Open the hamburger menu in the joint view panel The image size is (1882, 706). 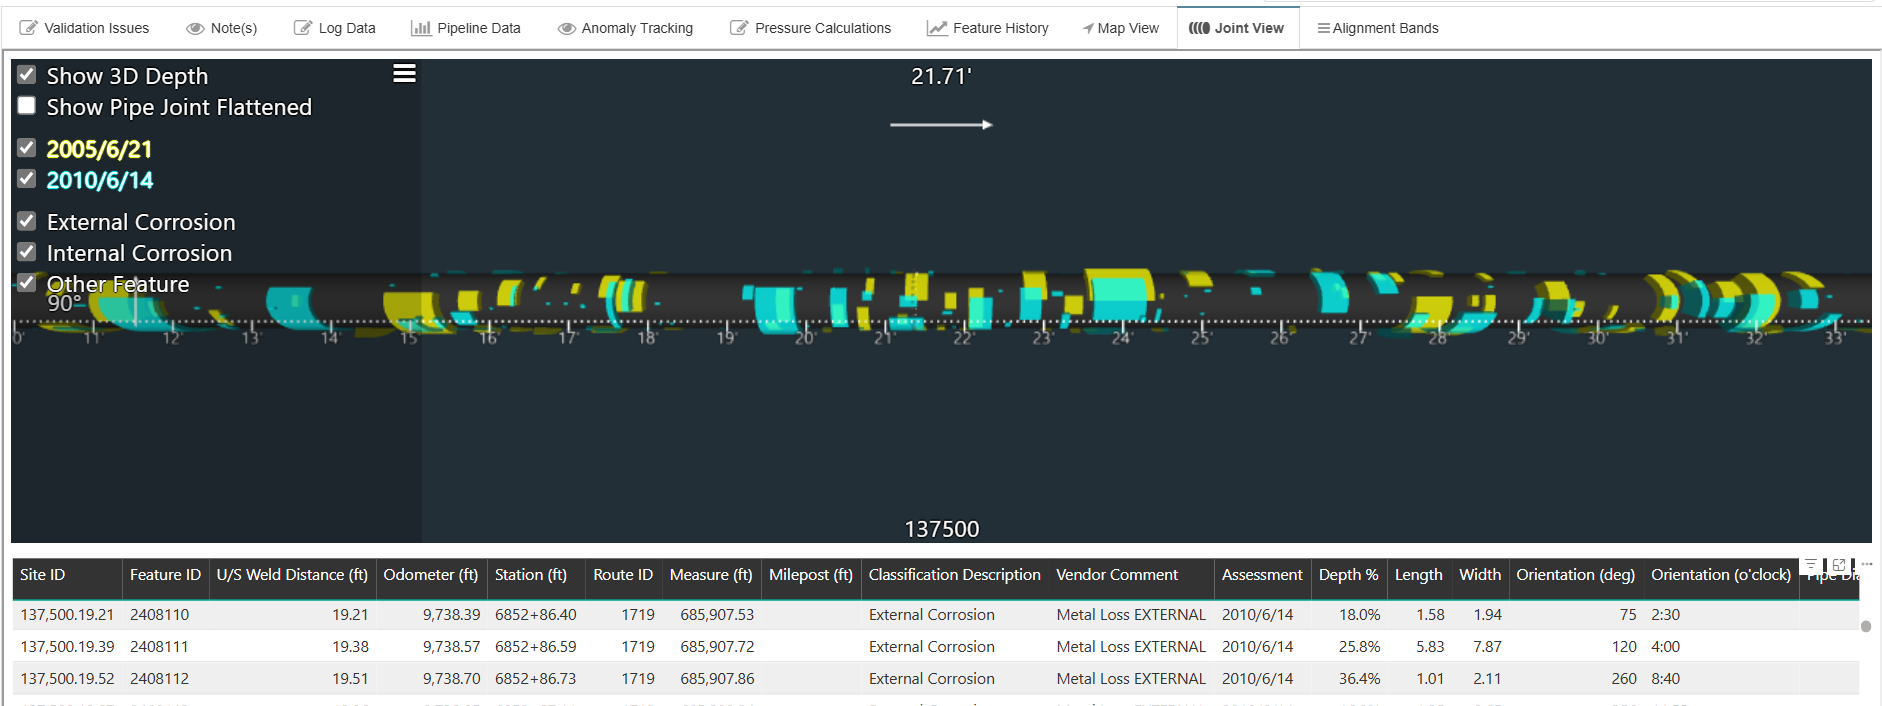[404, 73]
